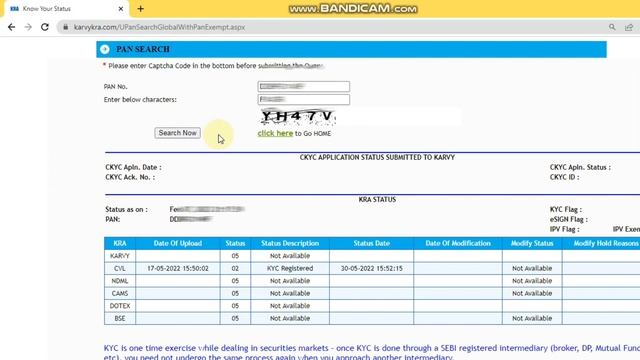640x360 pixels.
Task: Click the KYC Flag label
Action: (566, 209)
